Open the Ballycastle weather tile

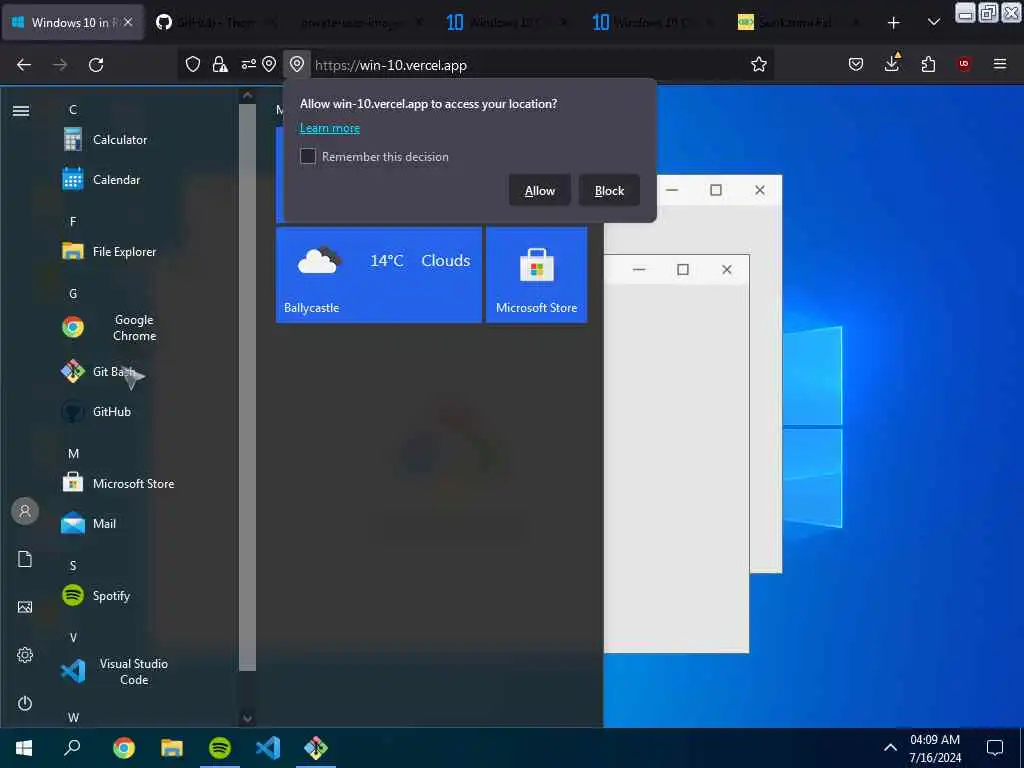379,275
